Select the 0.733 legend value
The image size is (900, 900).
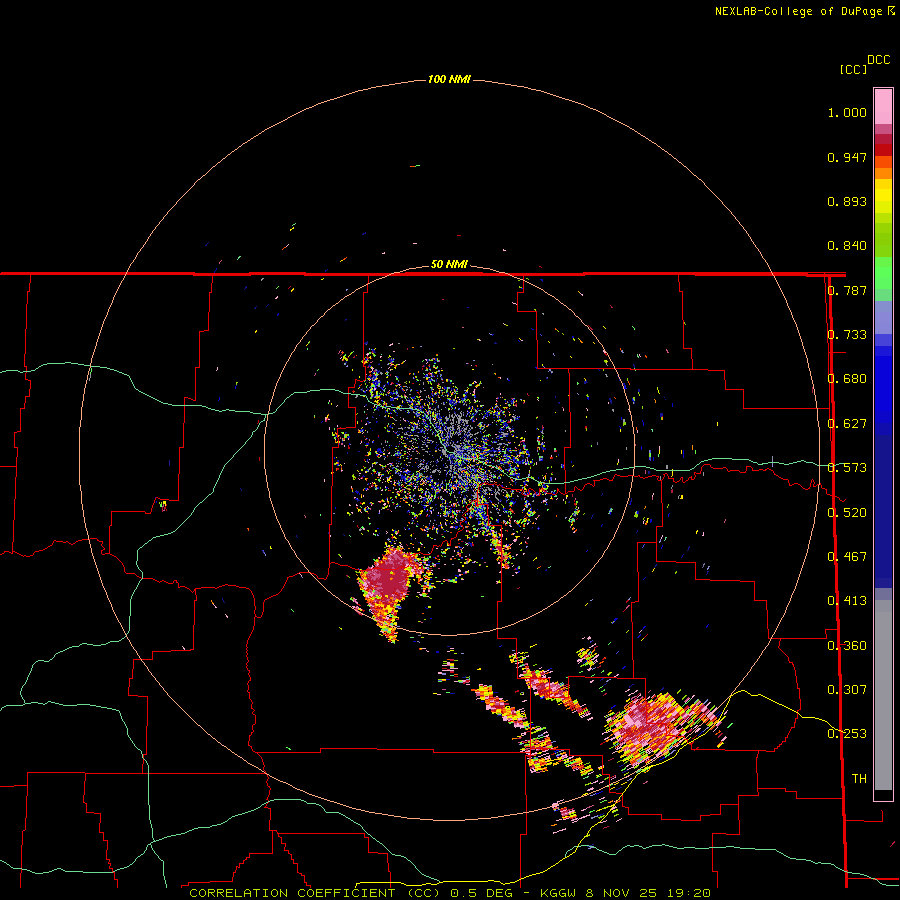847,335
